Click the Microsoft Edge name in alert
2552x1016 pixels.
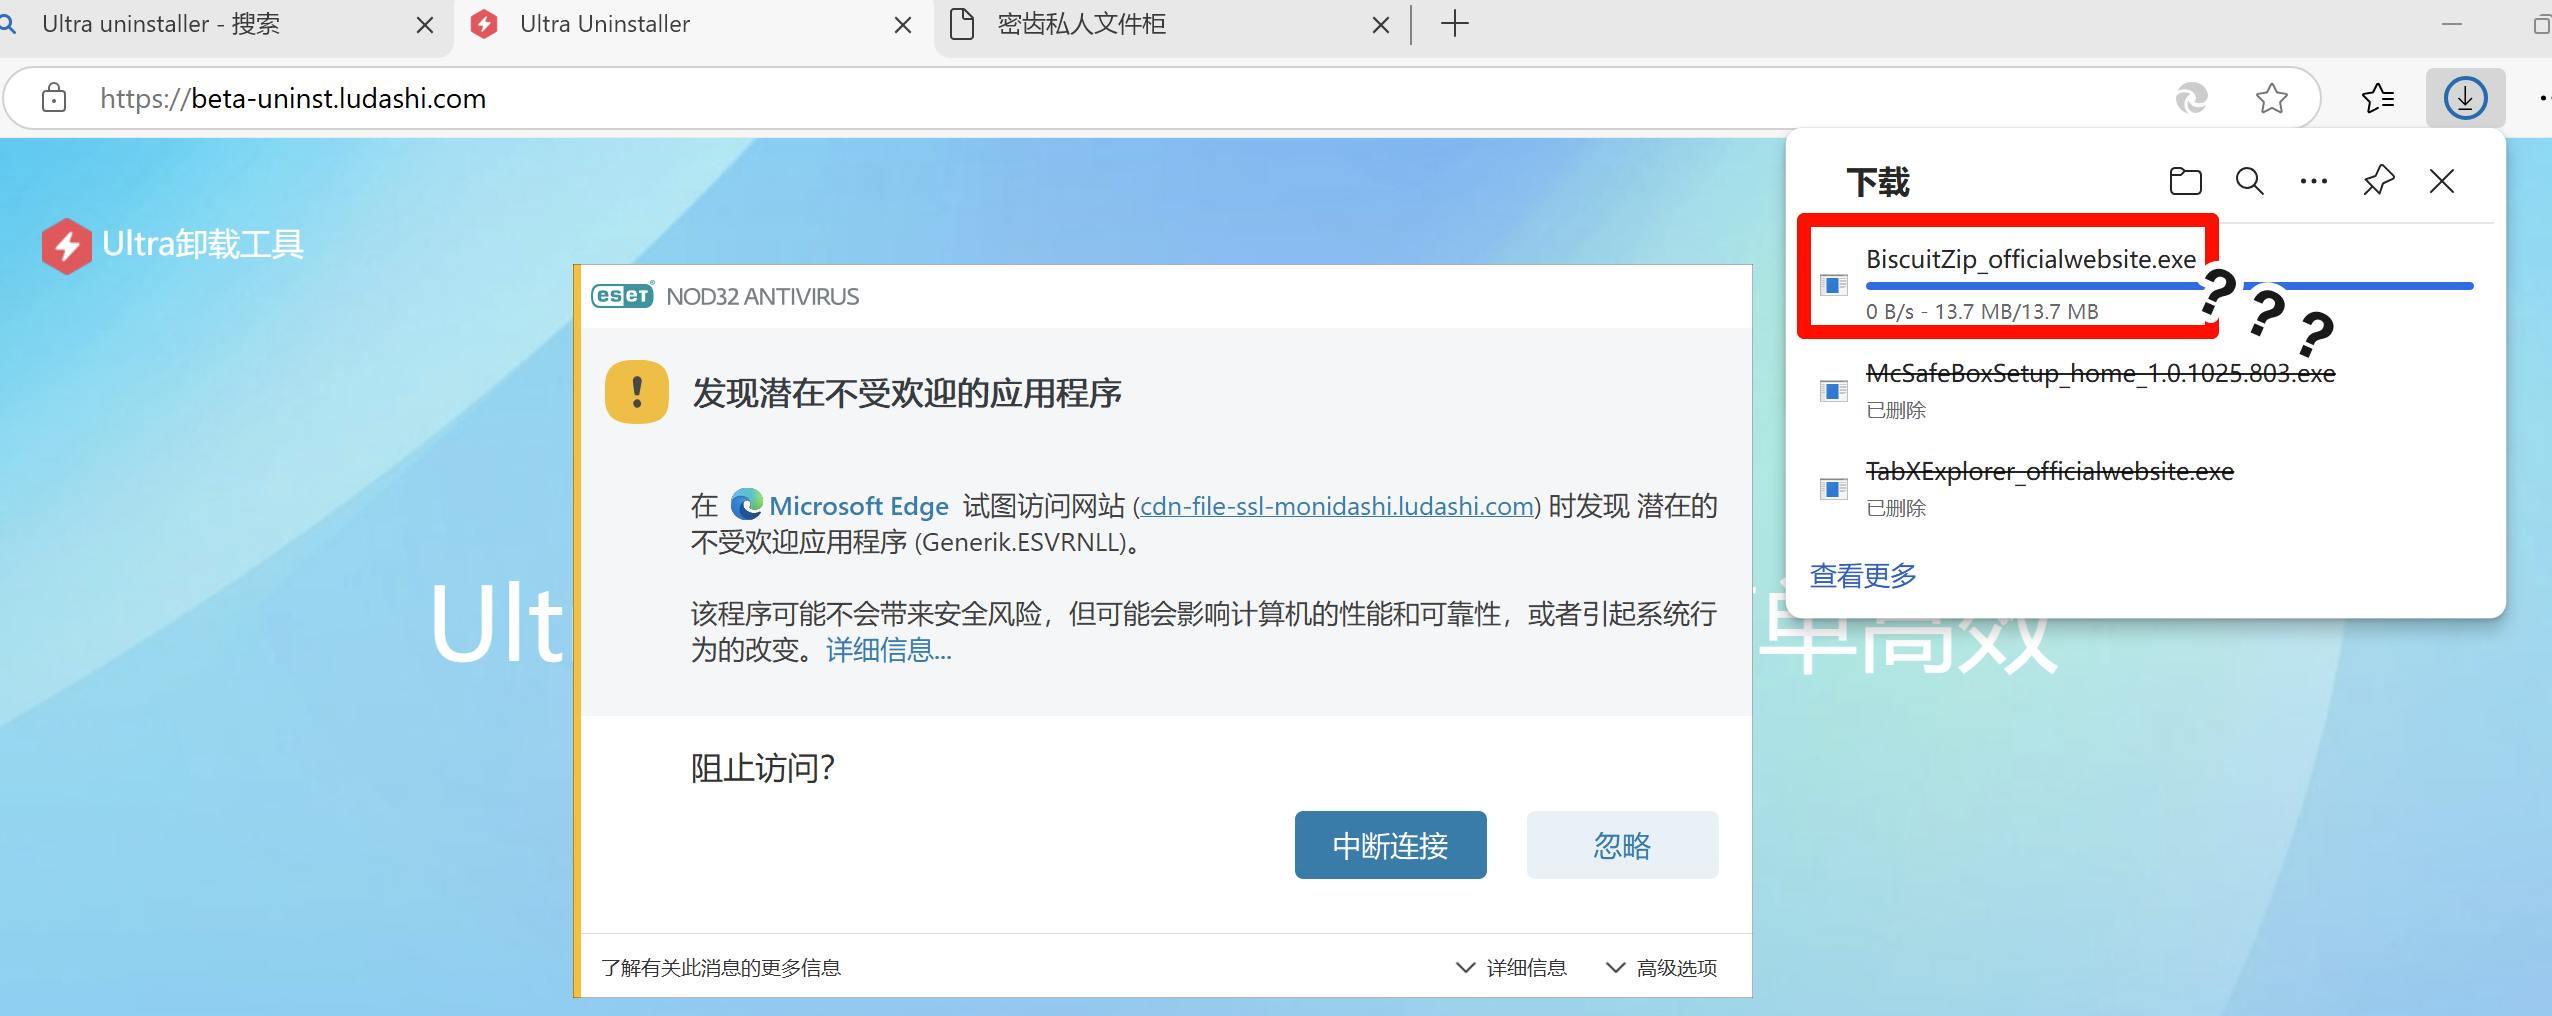click(x=858, y=506)
